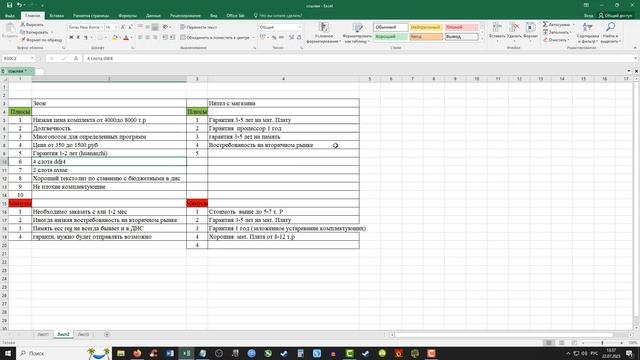The height and width of the screenshot is (360, 640).
Task: Increase the font size with the large A icon
Action: pyautogui.click(x=122, y=27)
